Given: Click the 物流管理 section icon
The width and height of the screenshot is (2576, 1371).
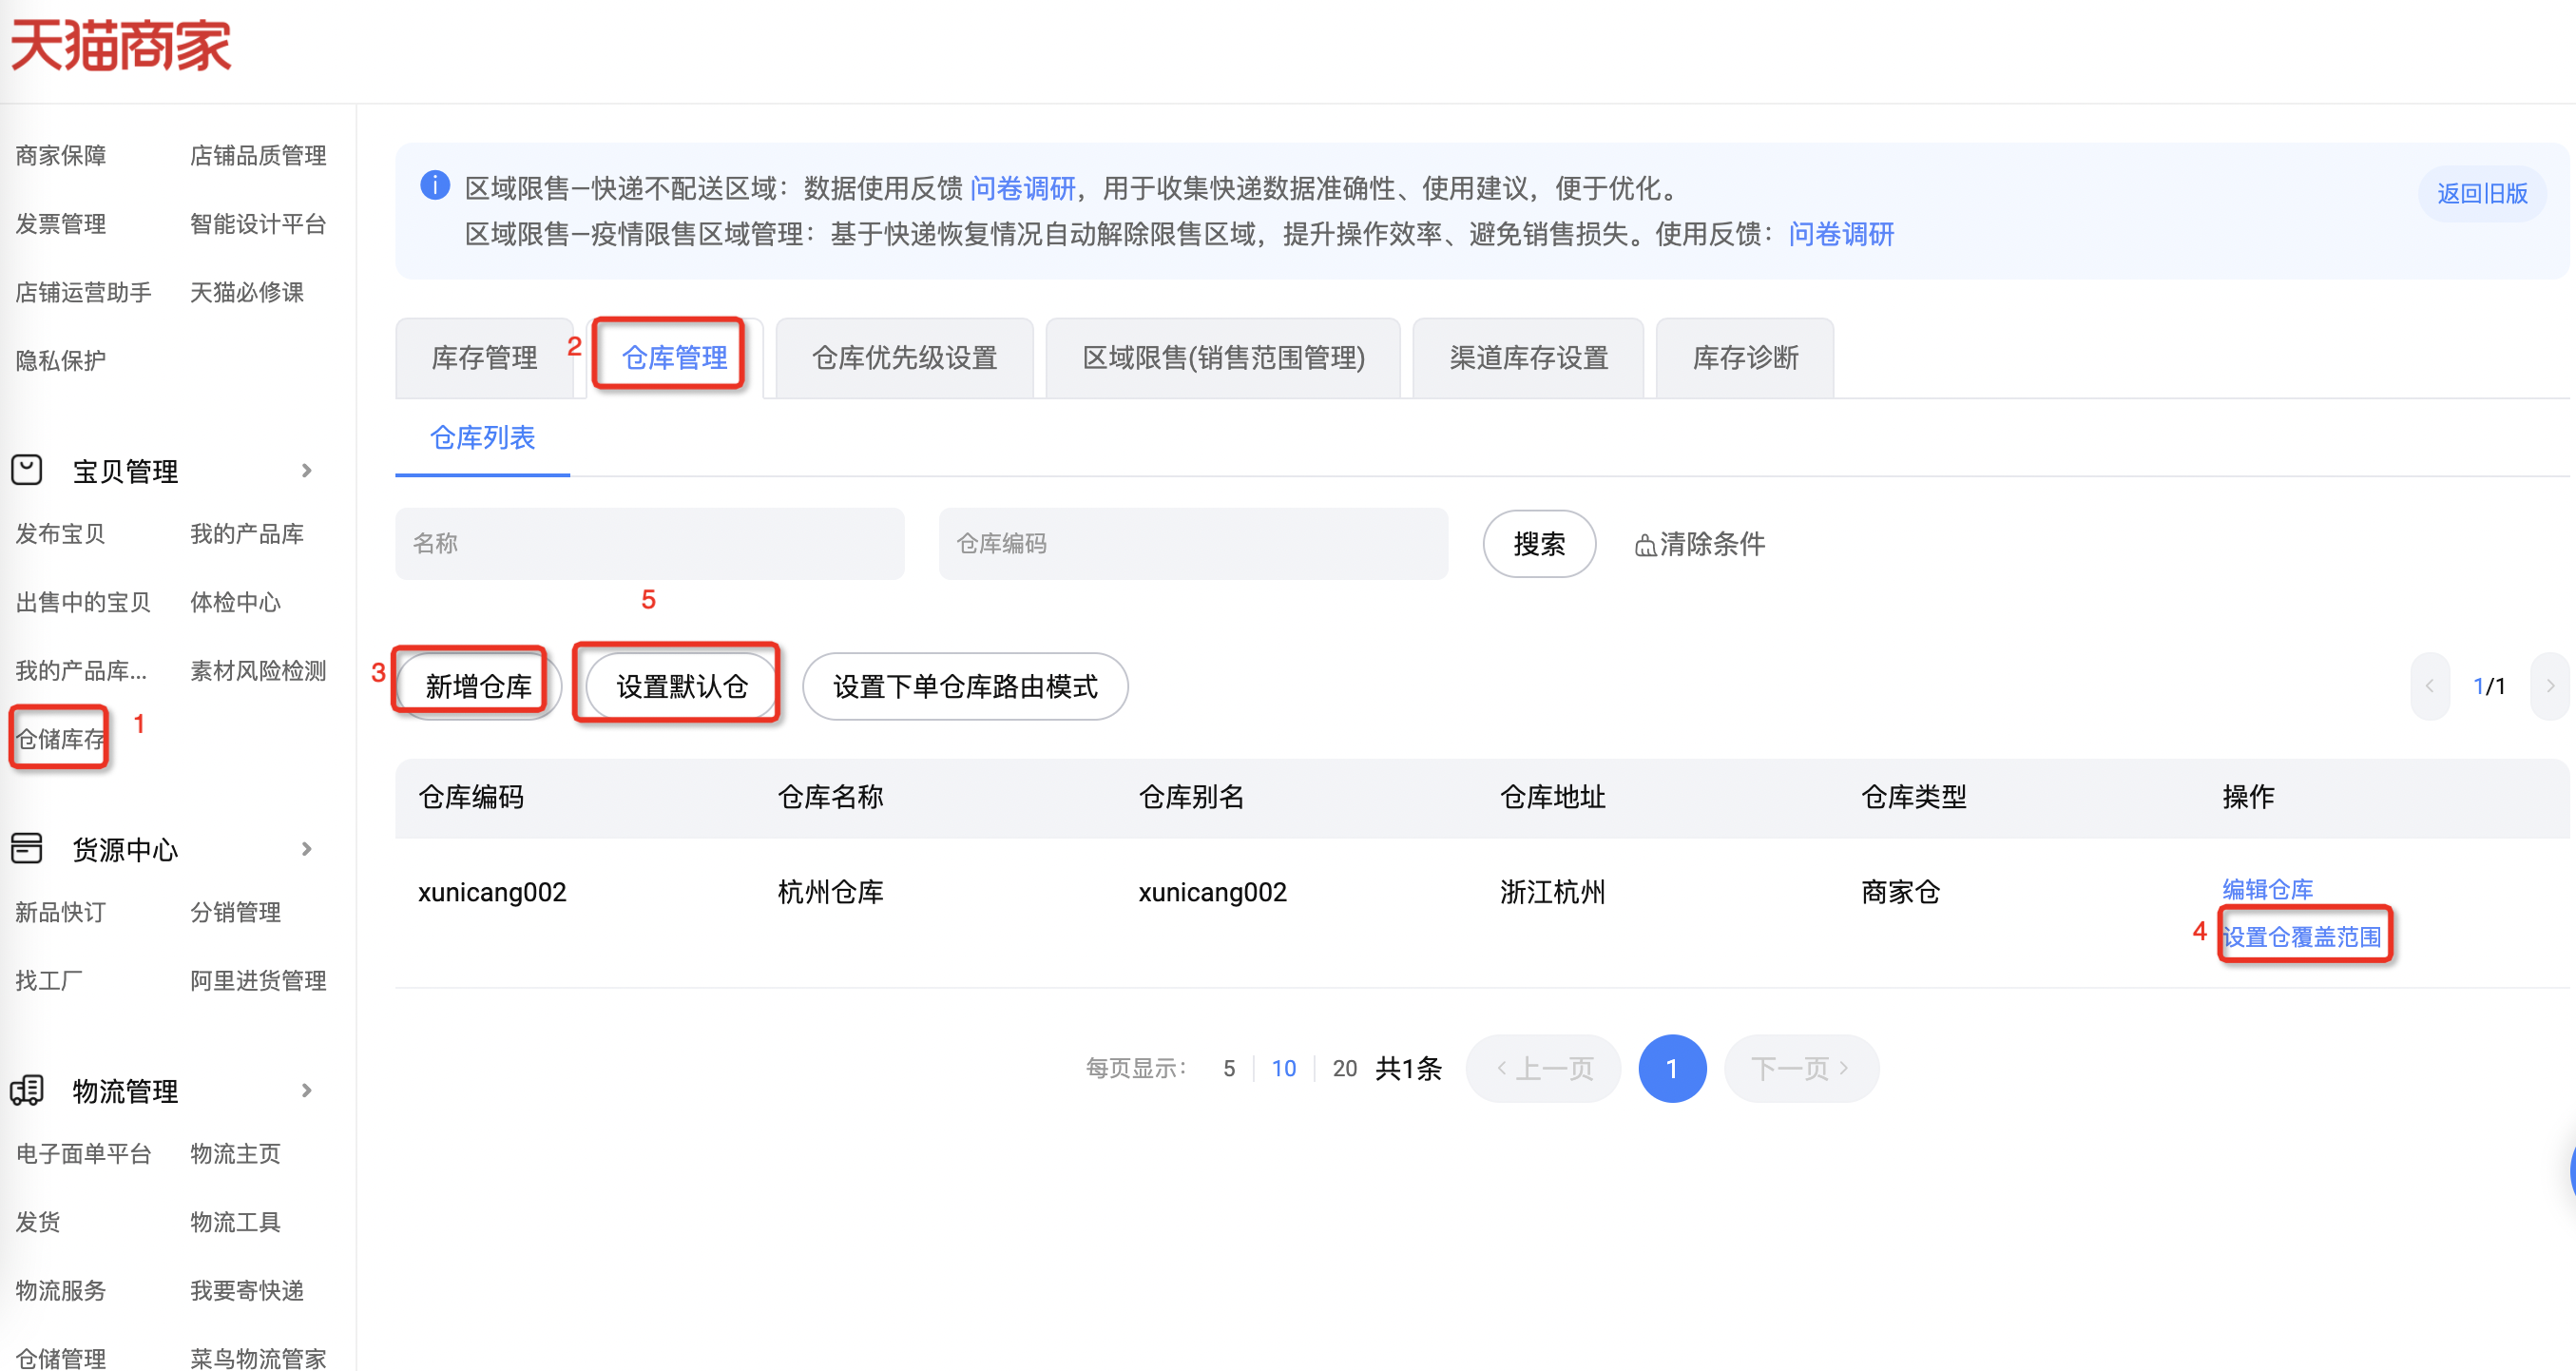Looking at the screenshot, I should (x=27, y=1090).
